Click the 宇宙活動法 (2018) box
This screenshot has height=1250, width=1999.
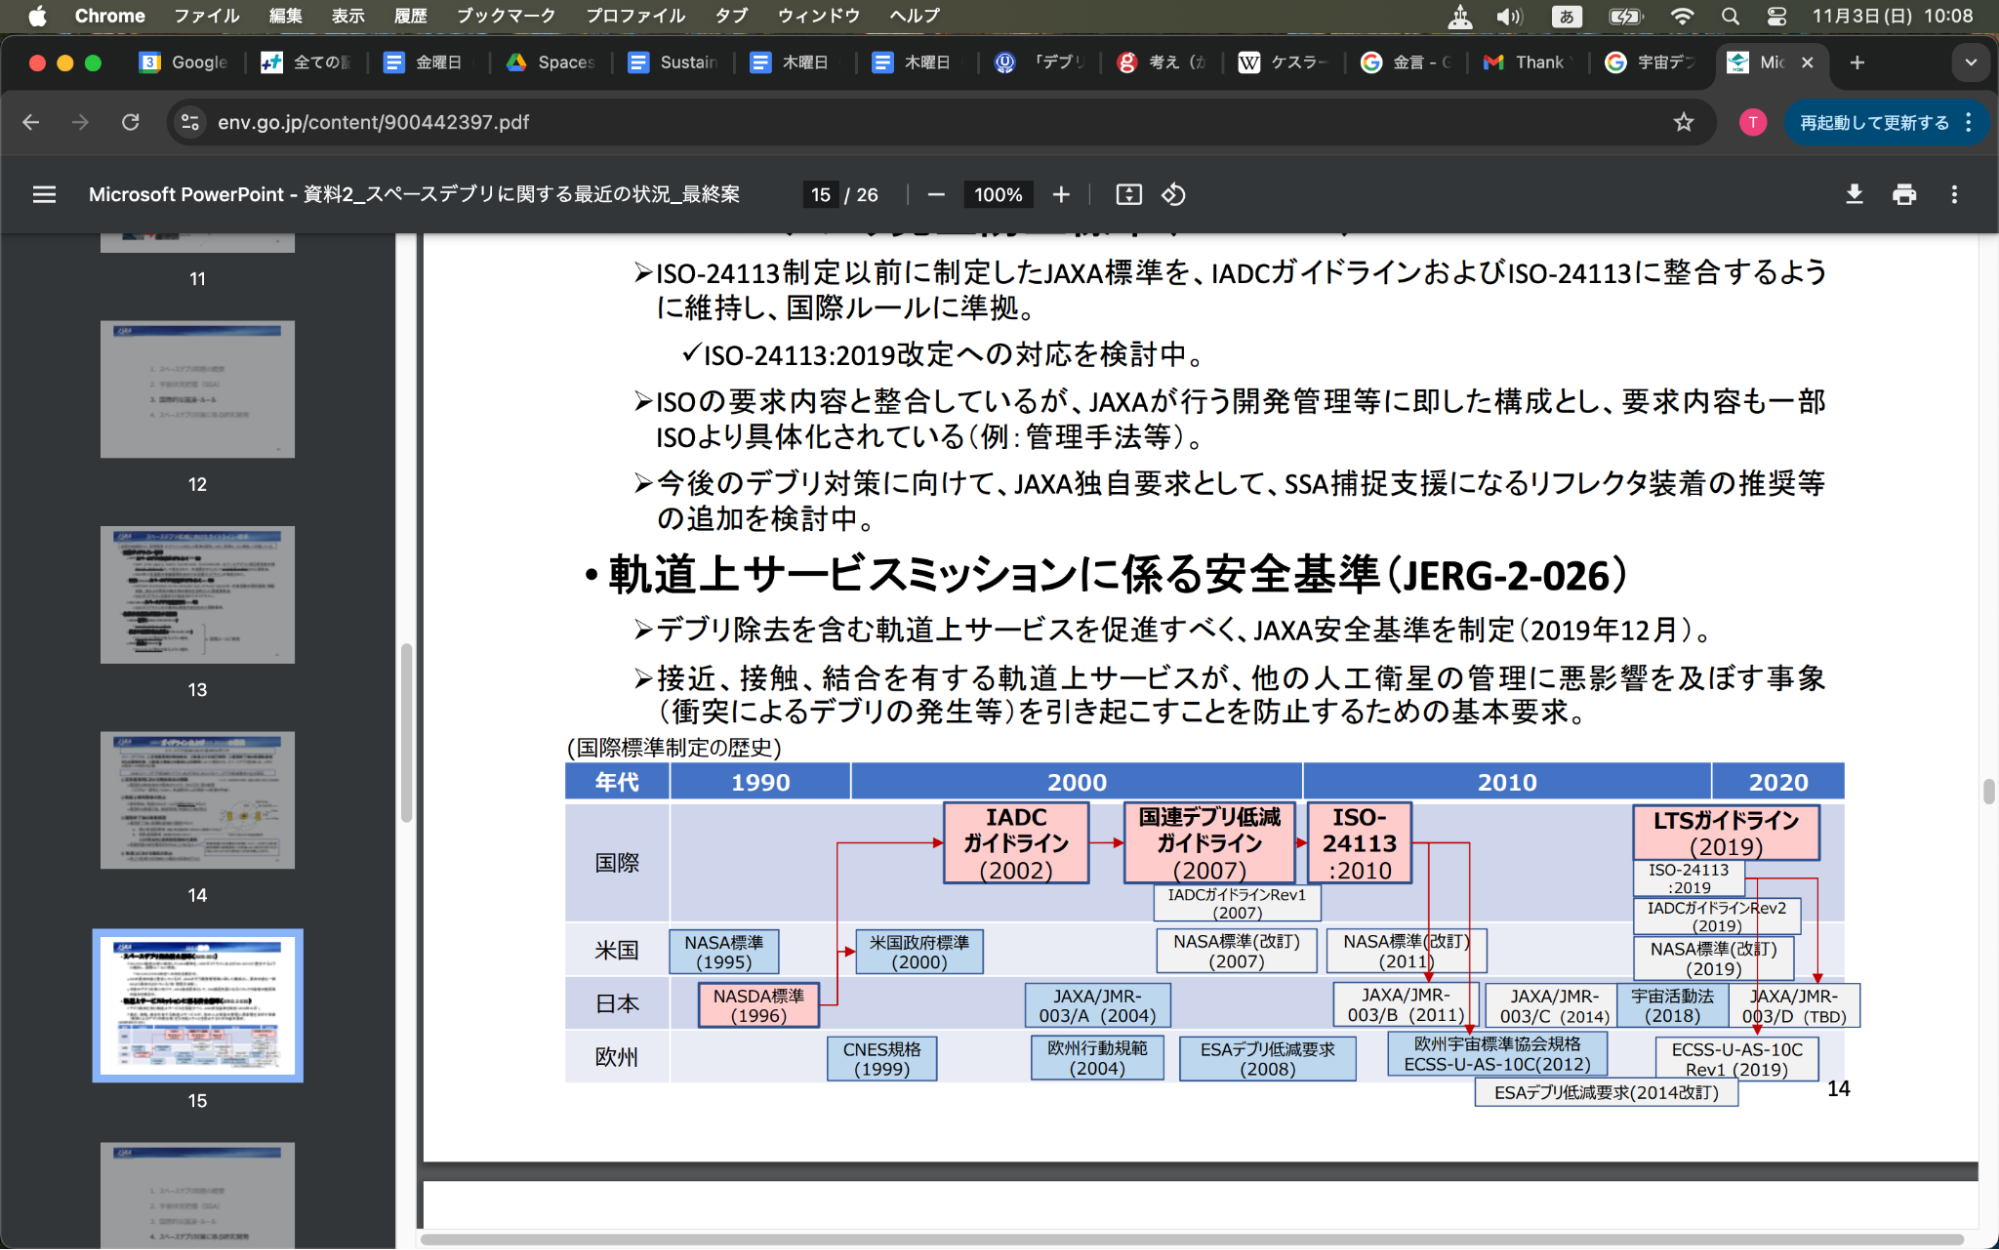pyautogui.click(x=1672, y=1005)
